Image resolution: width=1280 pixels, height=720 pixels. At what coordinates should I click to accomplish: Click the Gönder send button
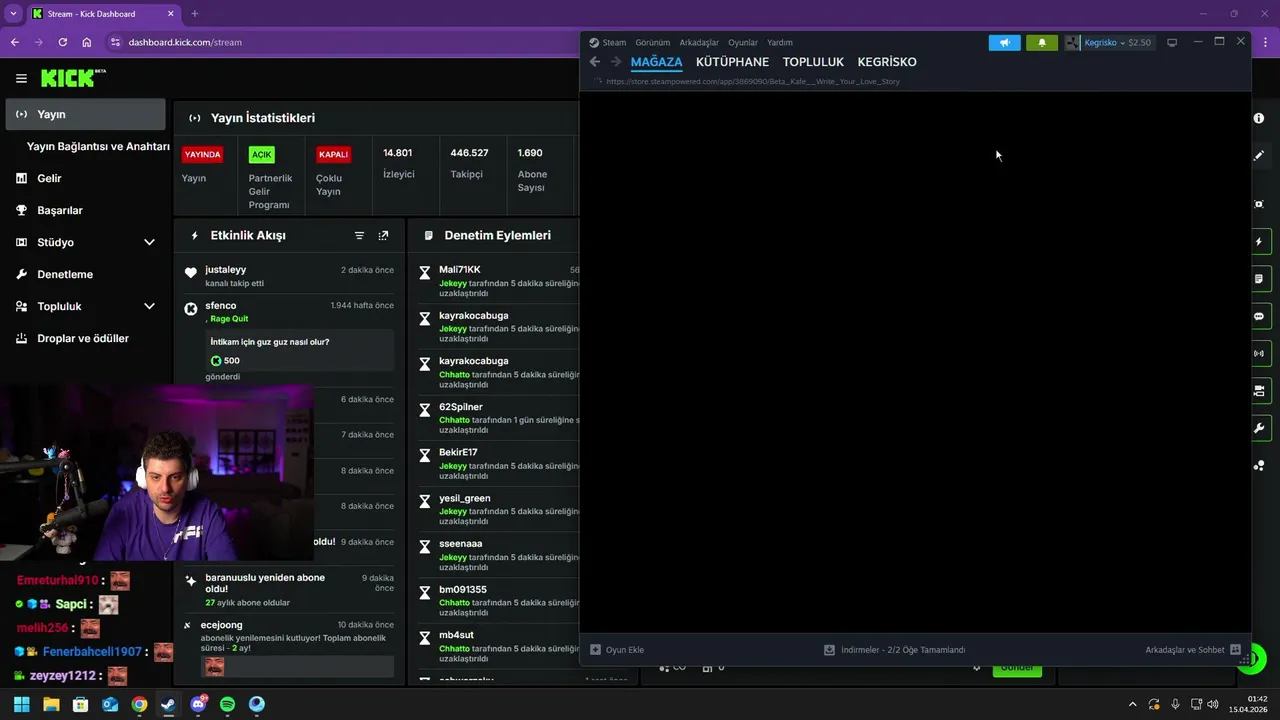point(1017,668)
